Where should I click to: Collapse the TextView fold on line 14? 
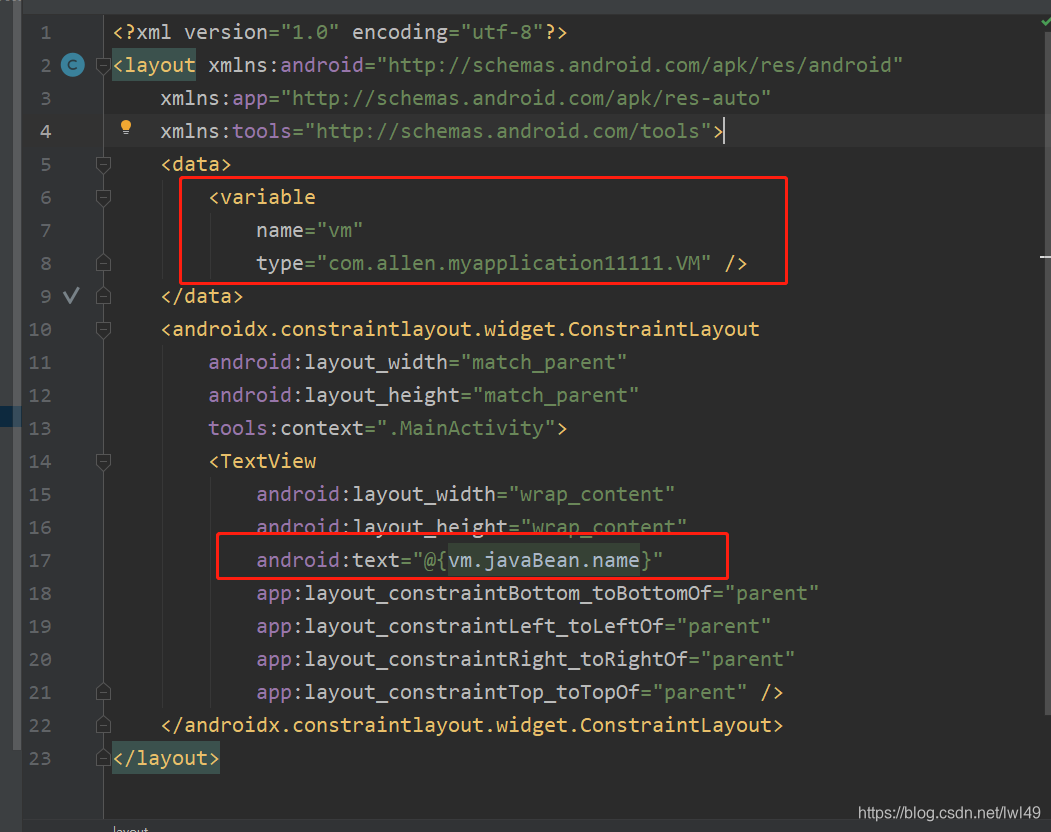[103, 461]
